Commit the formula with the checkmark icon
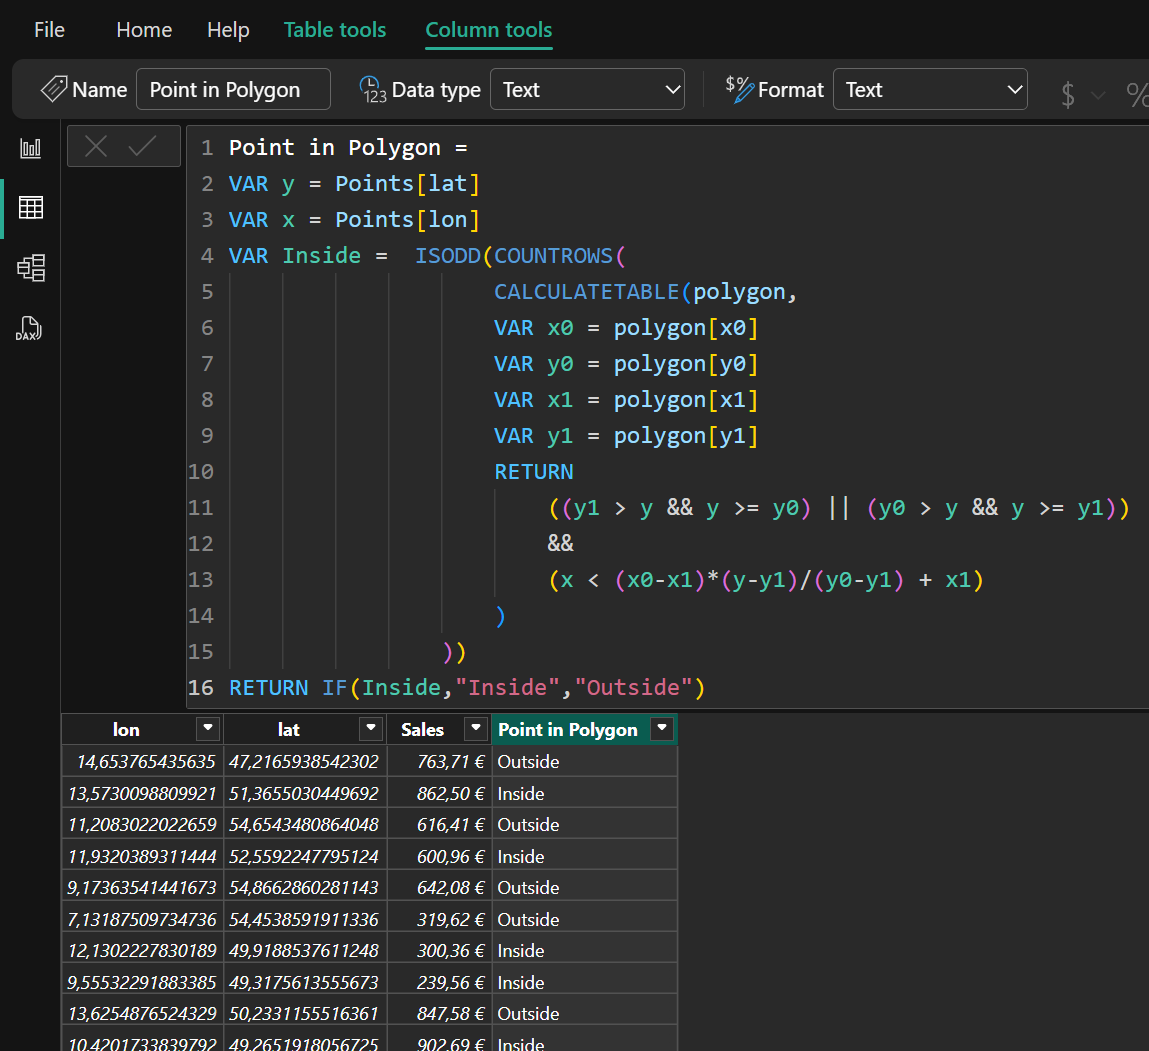Image resolution: width=1149 pixels, height=1051 pixels. click(x=142, y=146)
